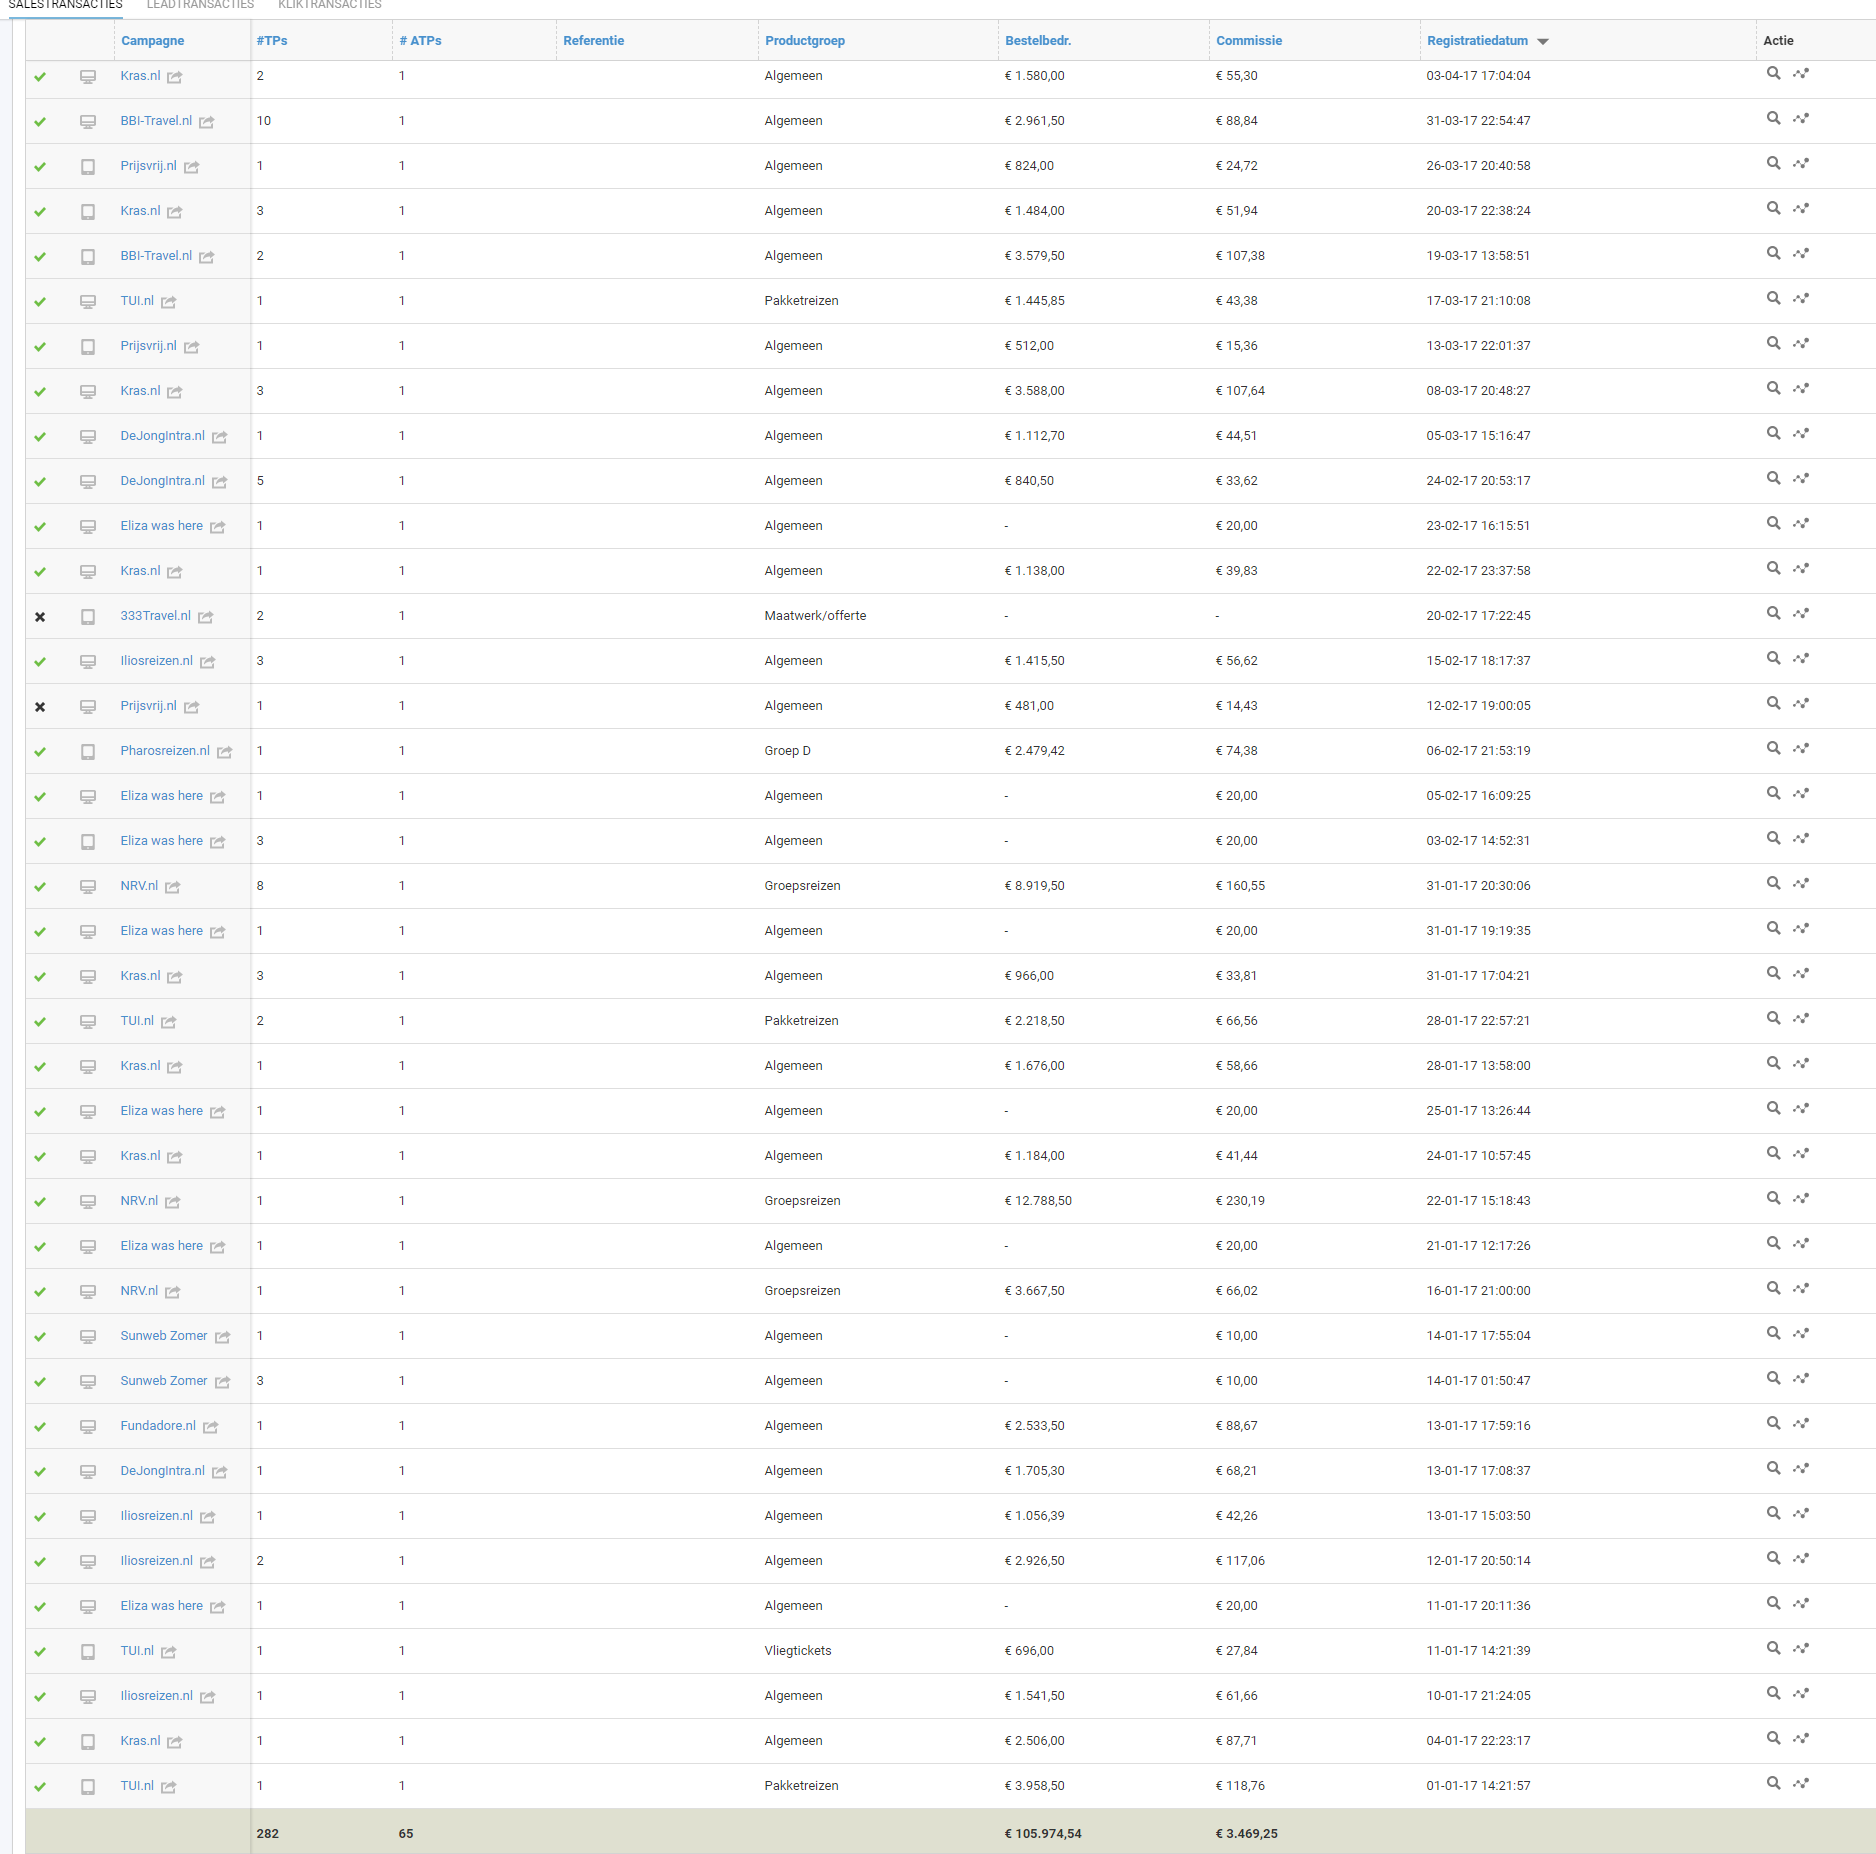View details magnifier for 31-03-17 22:54:47 row
1876x1854 pixels.
tap(1773, 118)
